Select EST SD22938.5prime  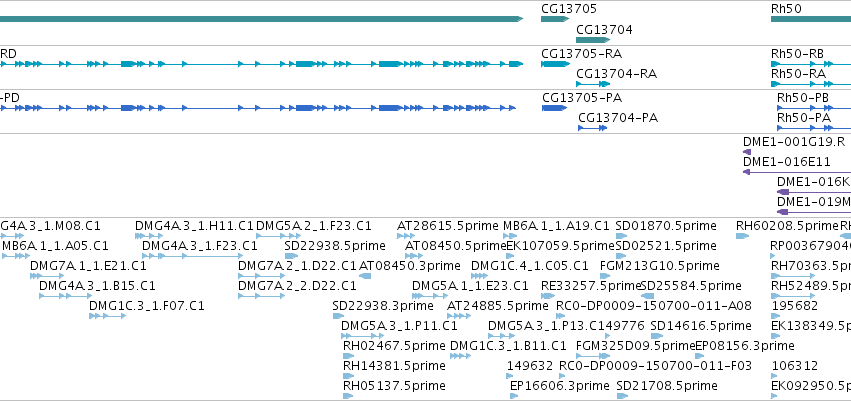(291, 256)
